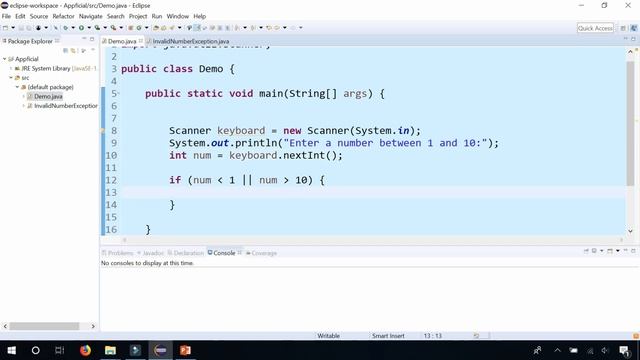
Task: Collapse the Appficial project node
Action: [x=5, y=59]
